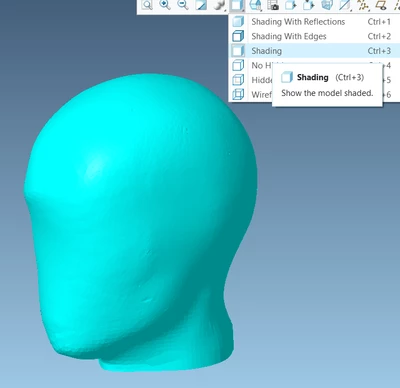Click the Zoom Out icon
400x388 pixels.
pos(183,5)
